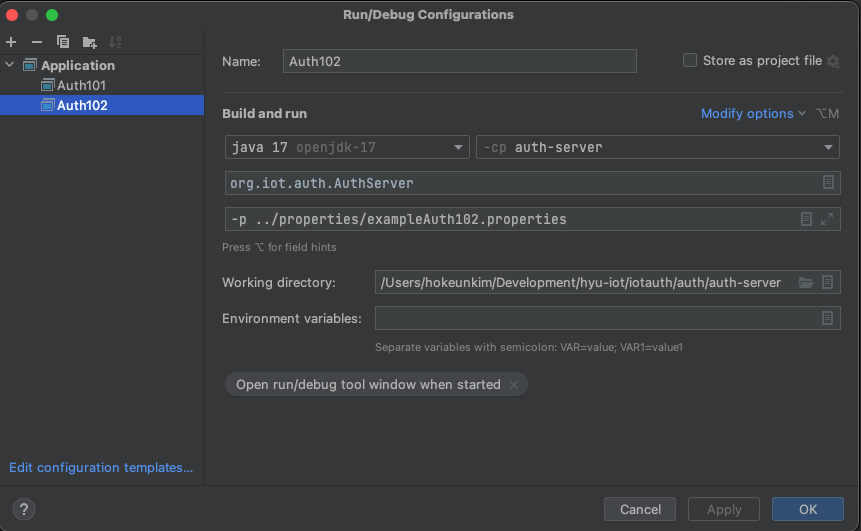Copy the selected configuration

click(x=63, y=42)
